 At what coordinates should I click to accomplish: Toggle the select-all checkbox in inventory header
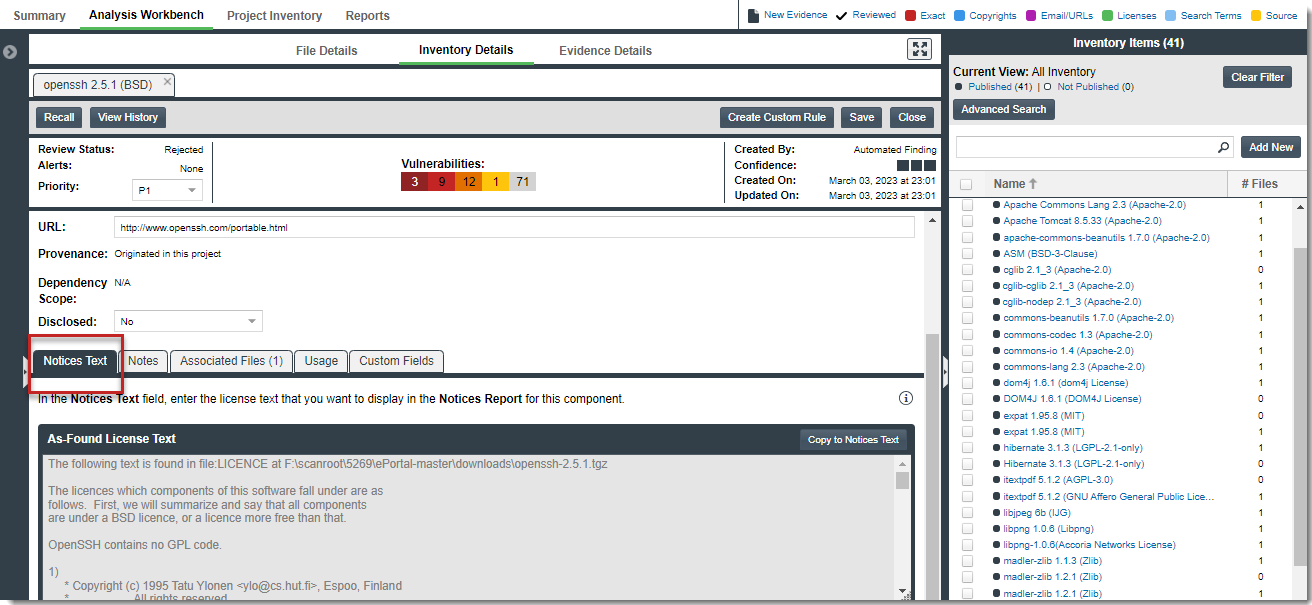click(966, 184)
